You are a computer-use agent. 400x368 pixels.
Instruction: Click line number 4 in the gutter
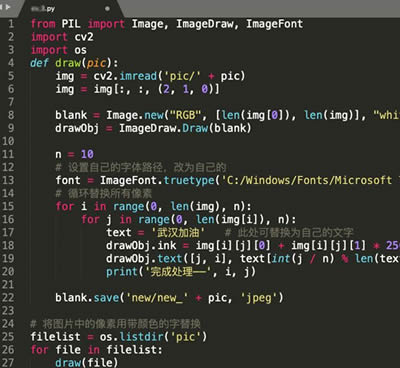pos(11,63)
